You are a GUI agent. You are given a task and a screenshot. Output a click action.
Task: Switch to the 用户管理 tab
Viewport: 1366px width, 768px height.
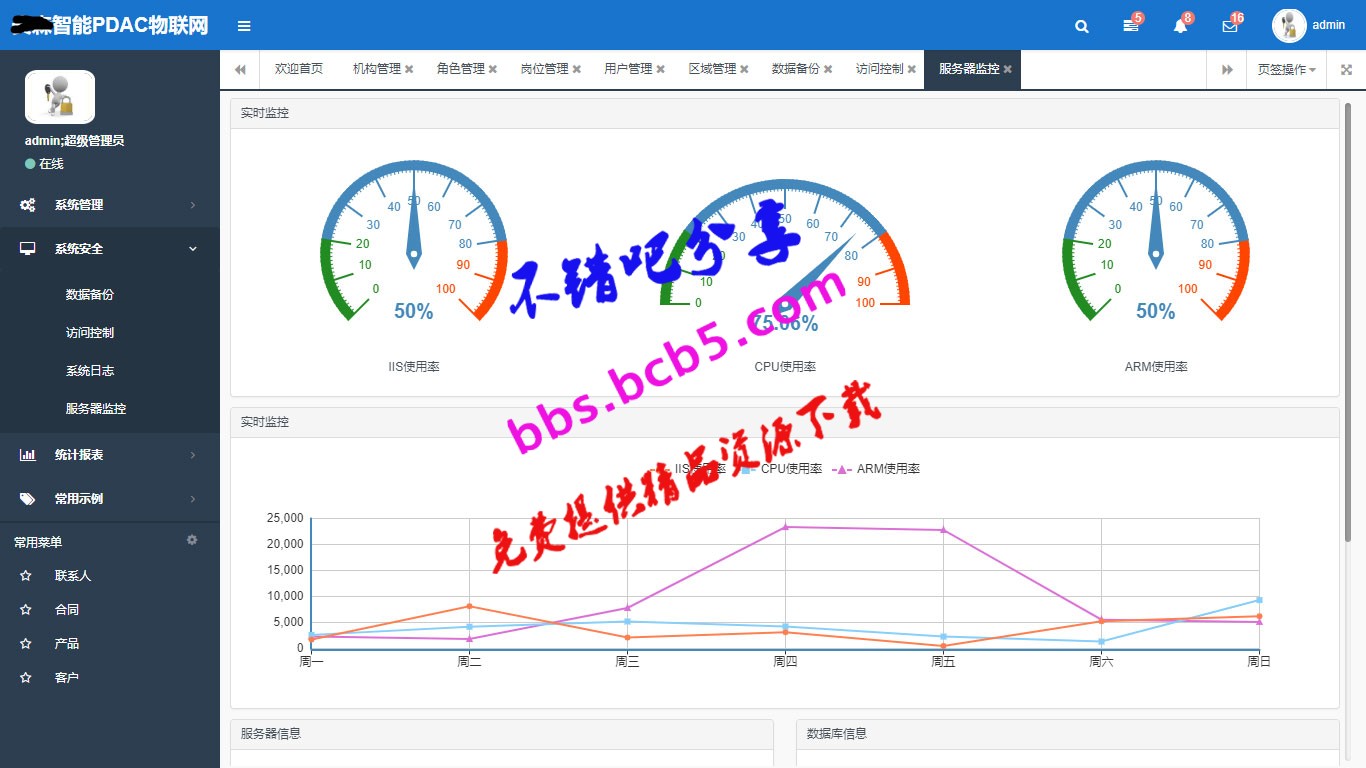pos(628,69)
